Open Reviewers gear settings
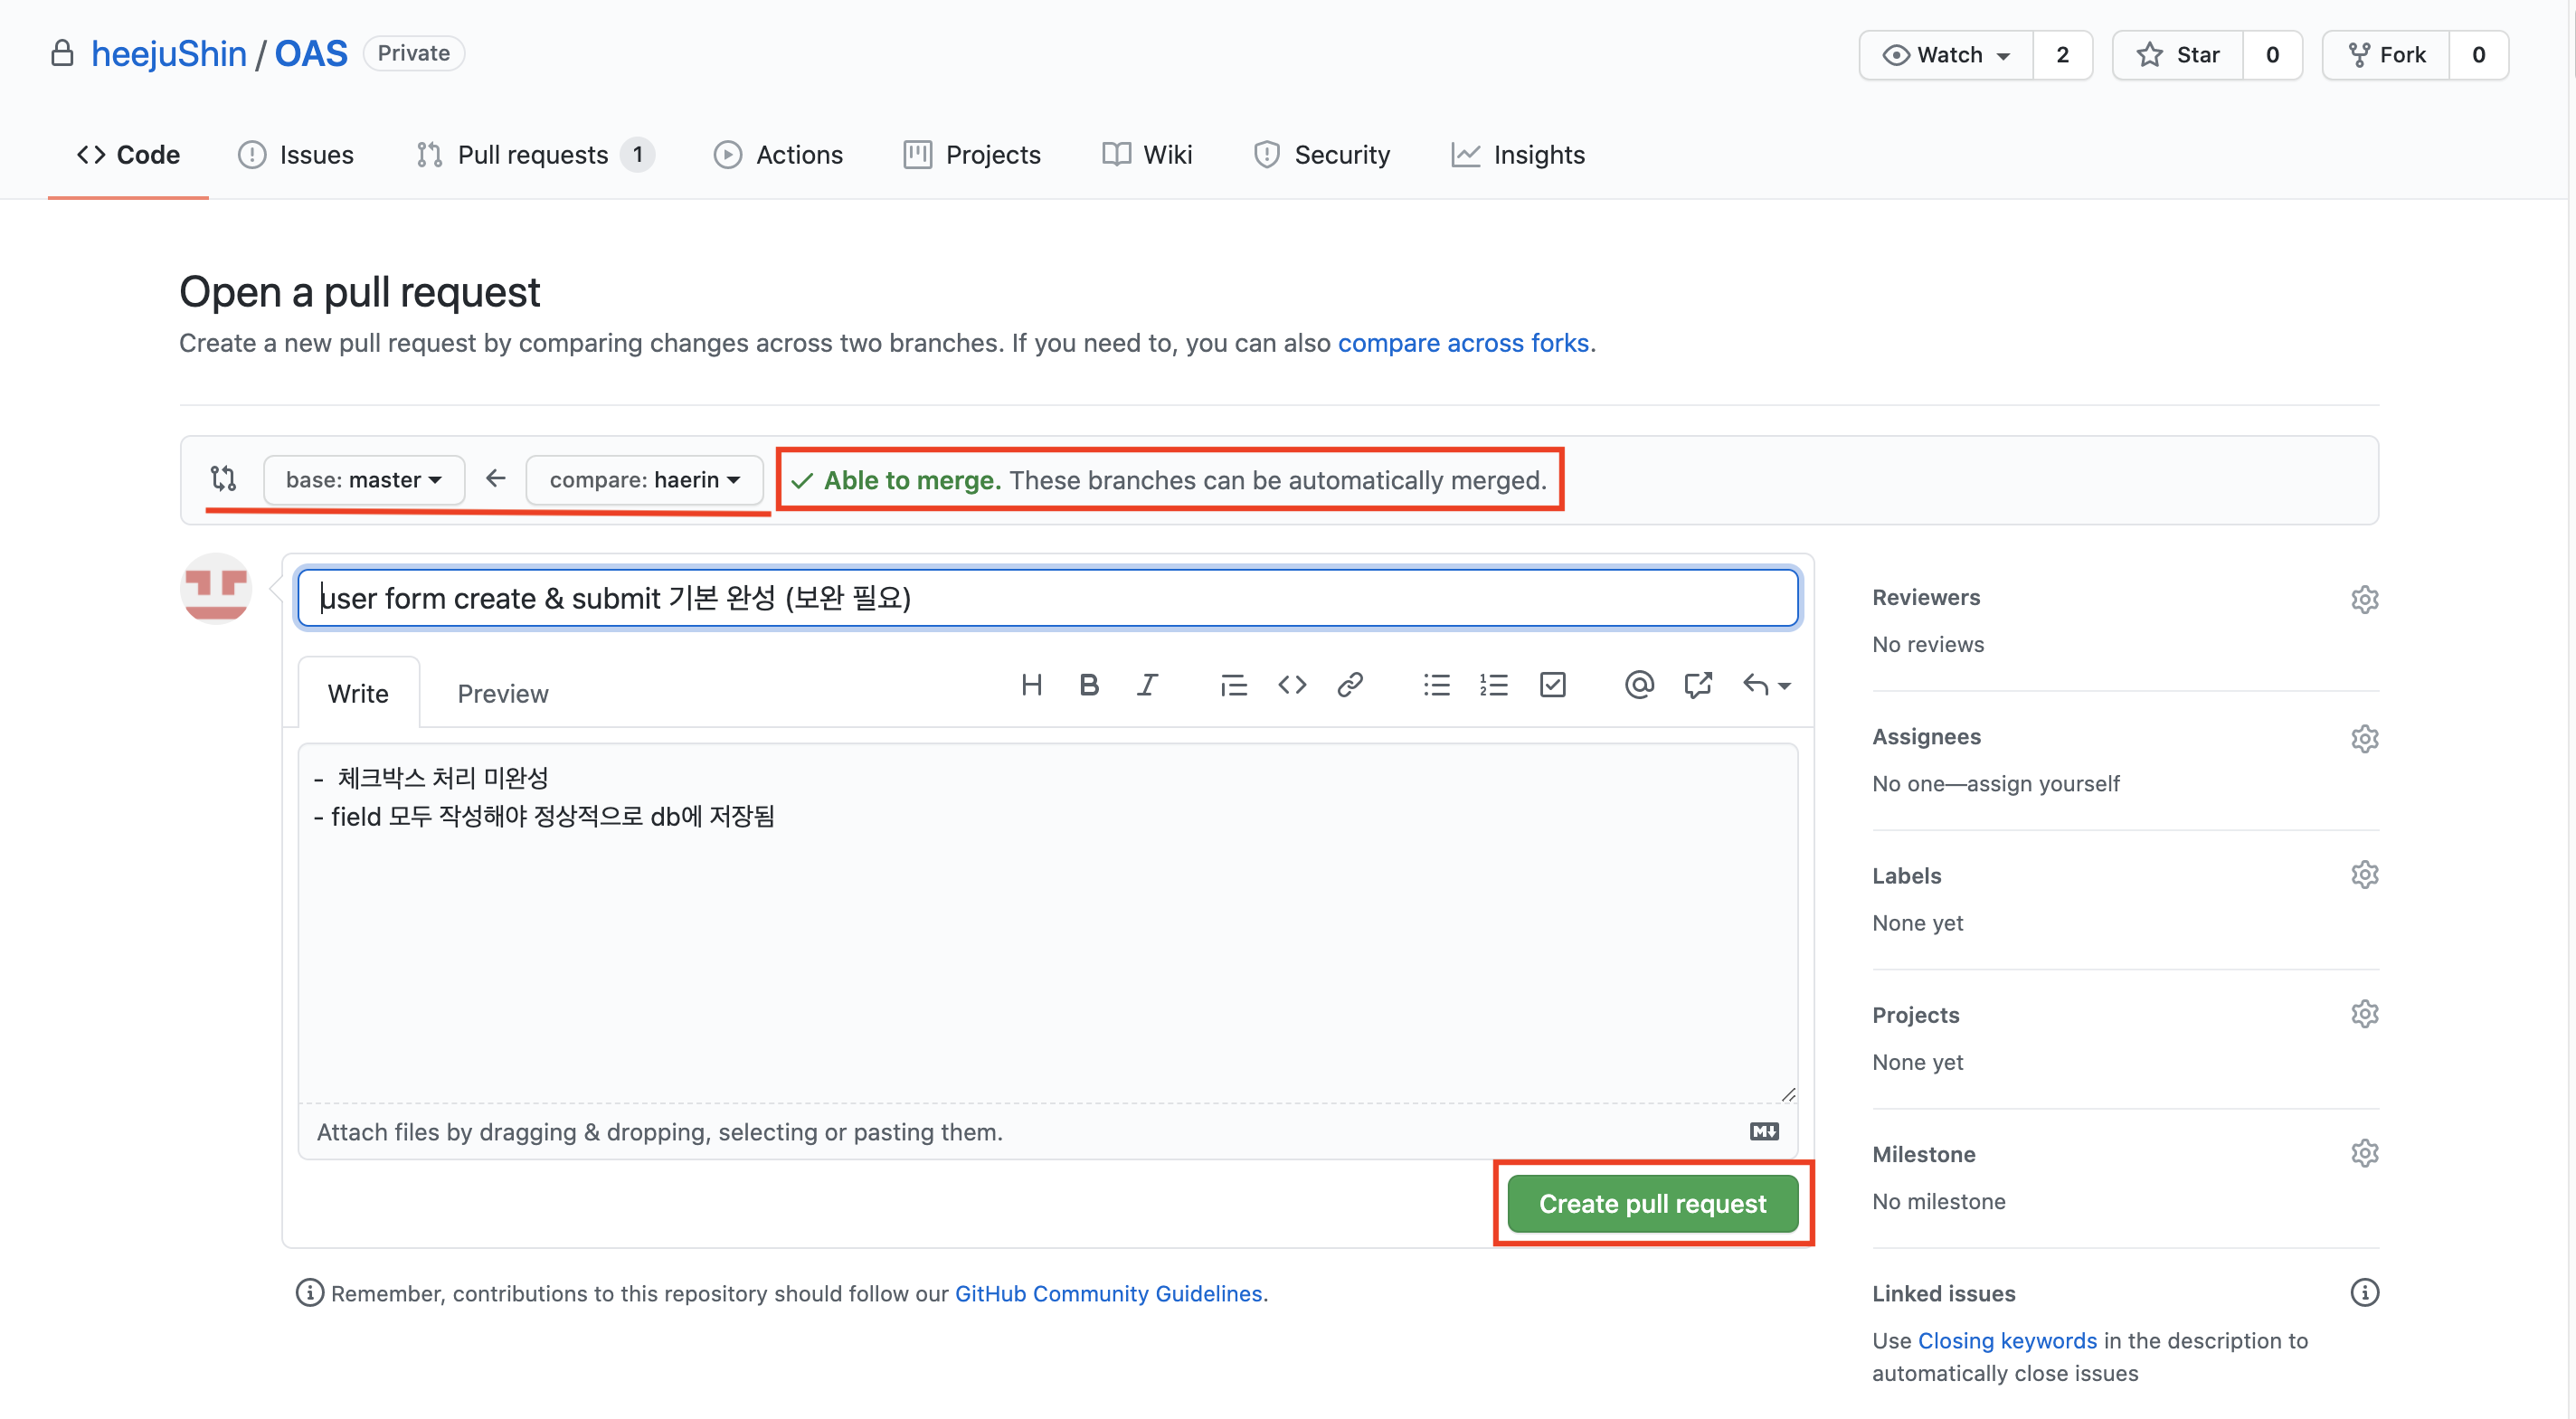 click(x=2364, y=599)
